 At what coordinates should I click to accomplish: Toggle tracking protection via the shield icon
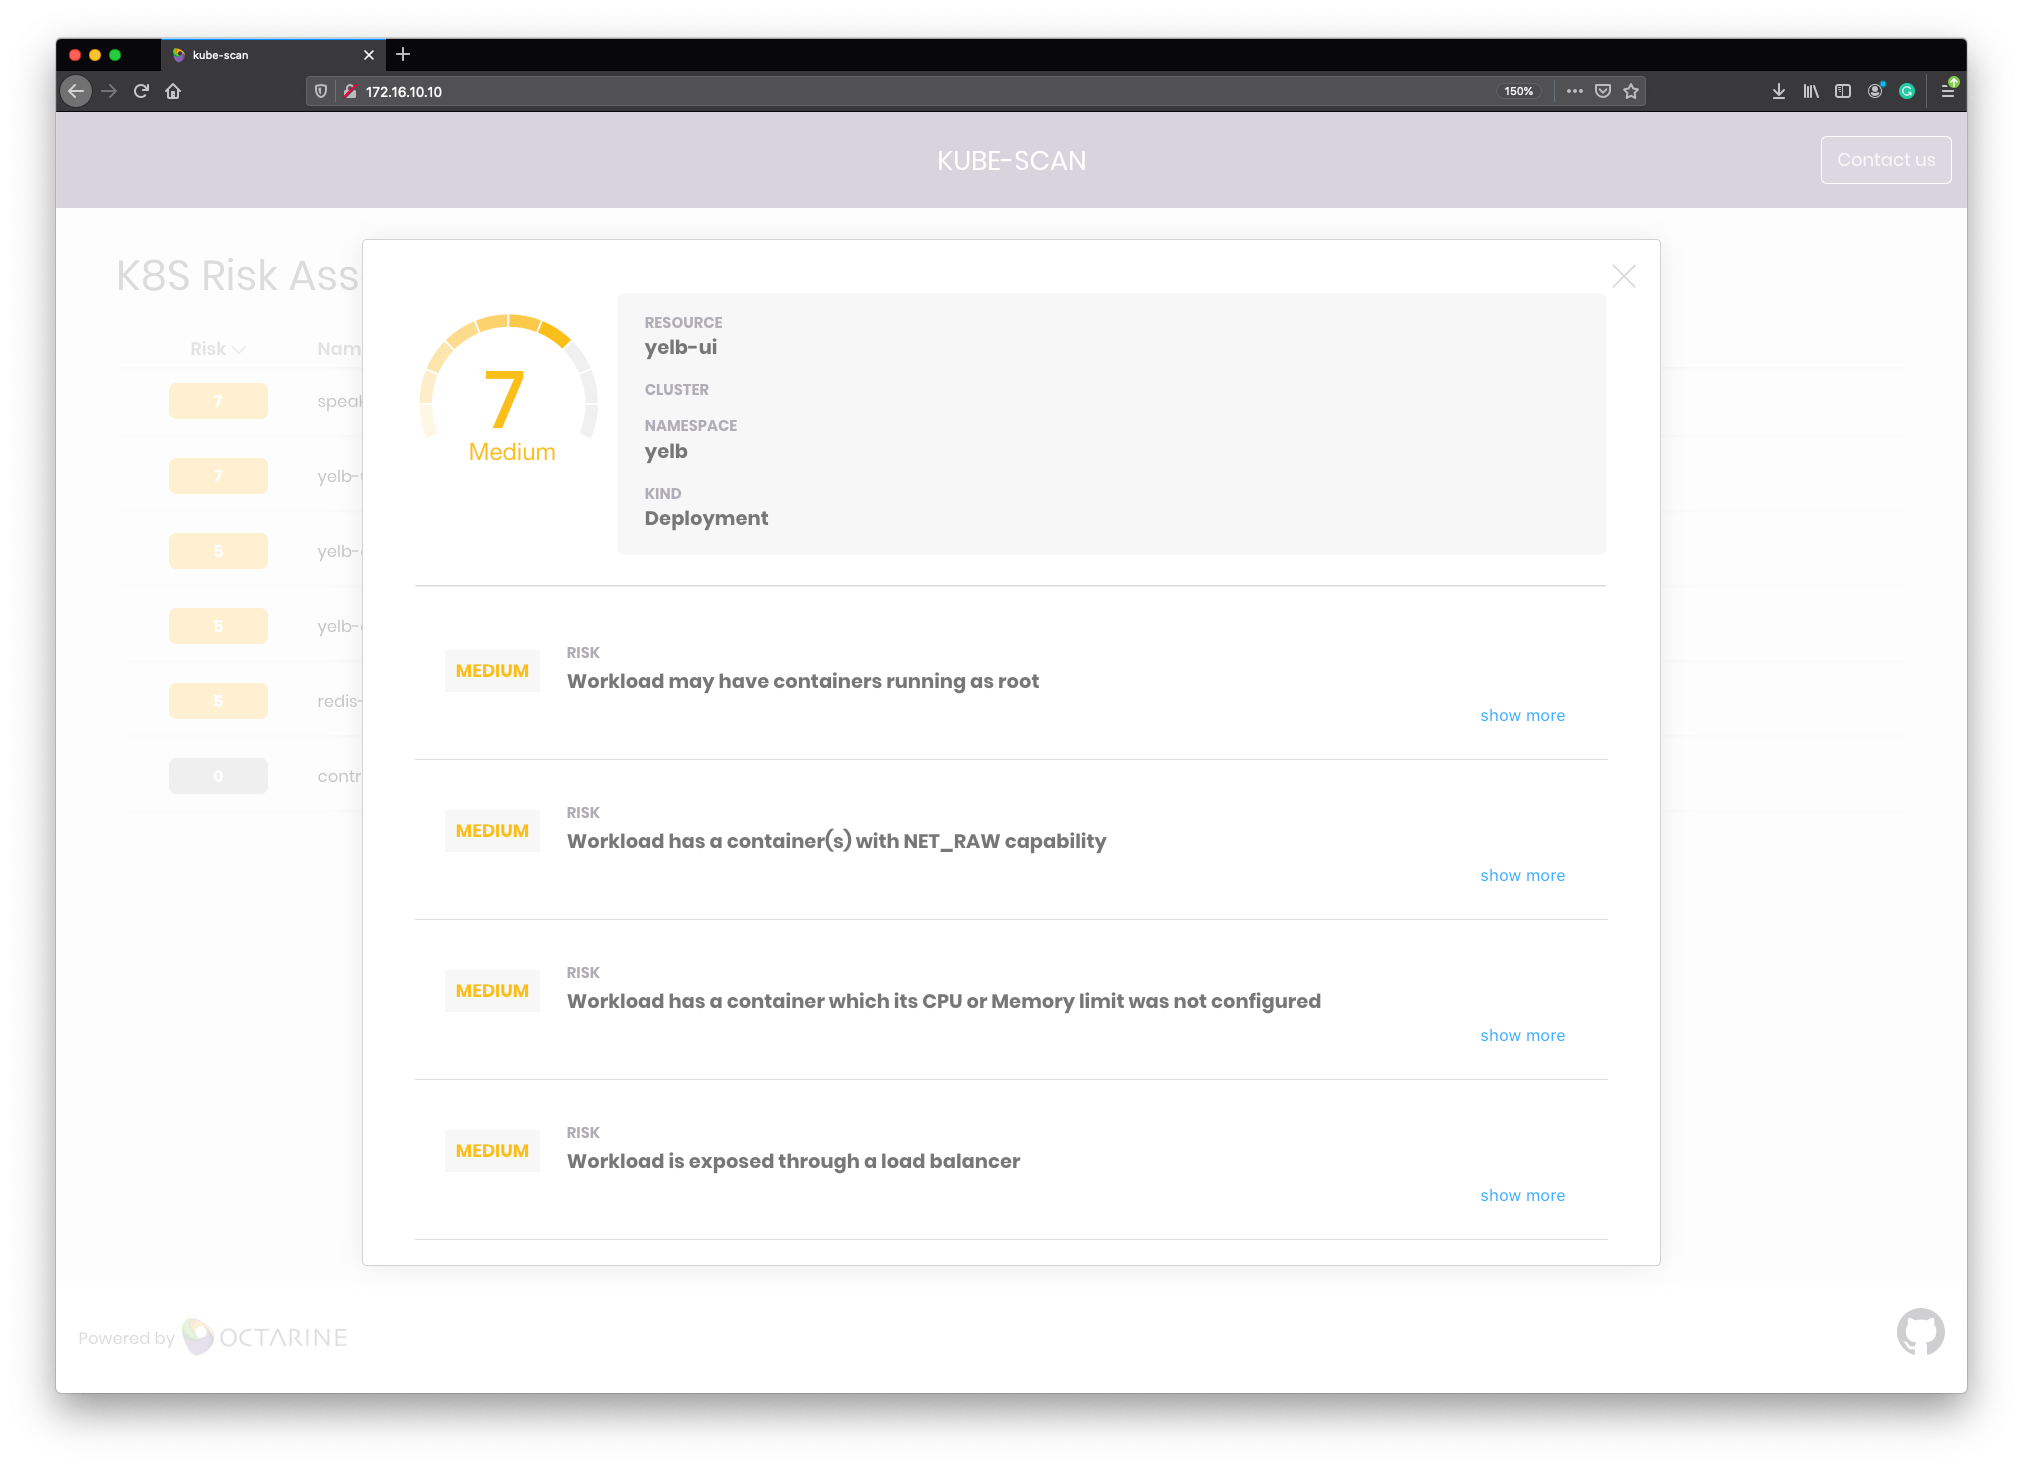click(x=320, y=90)
